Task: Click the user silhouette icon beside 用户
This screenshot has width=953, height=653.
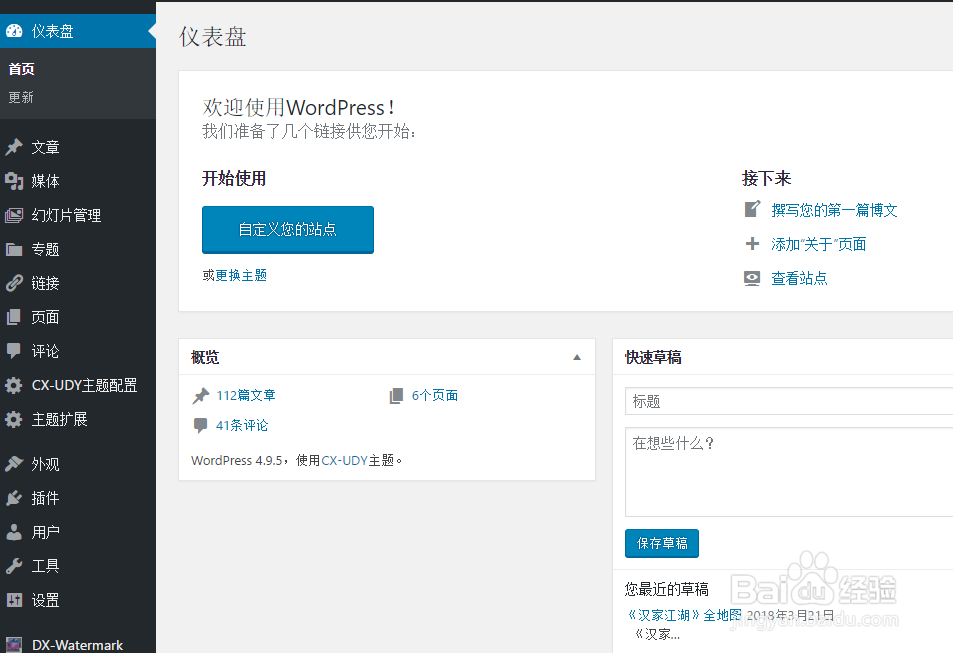Action: pyautogui.click(x=14, y=532)
